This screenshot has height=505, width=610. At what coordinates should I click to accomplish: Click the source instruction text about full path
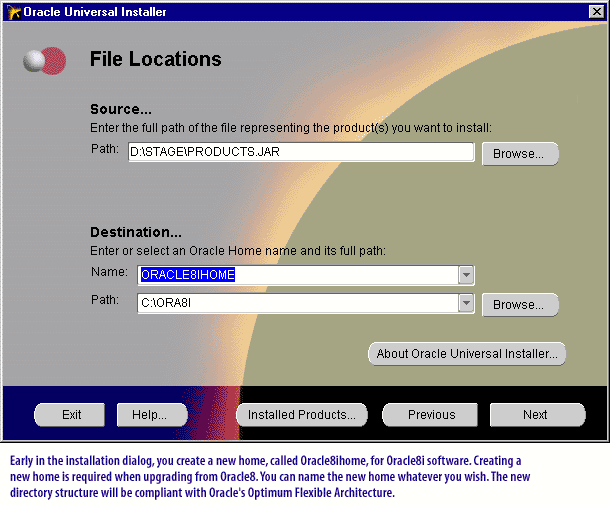[x=291, y=128]
